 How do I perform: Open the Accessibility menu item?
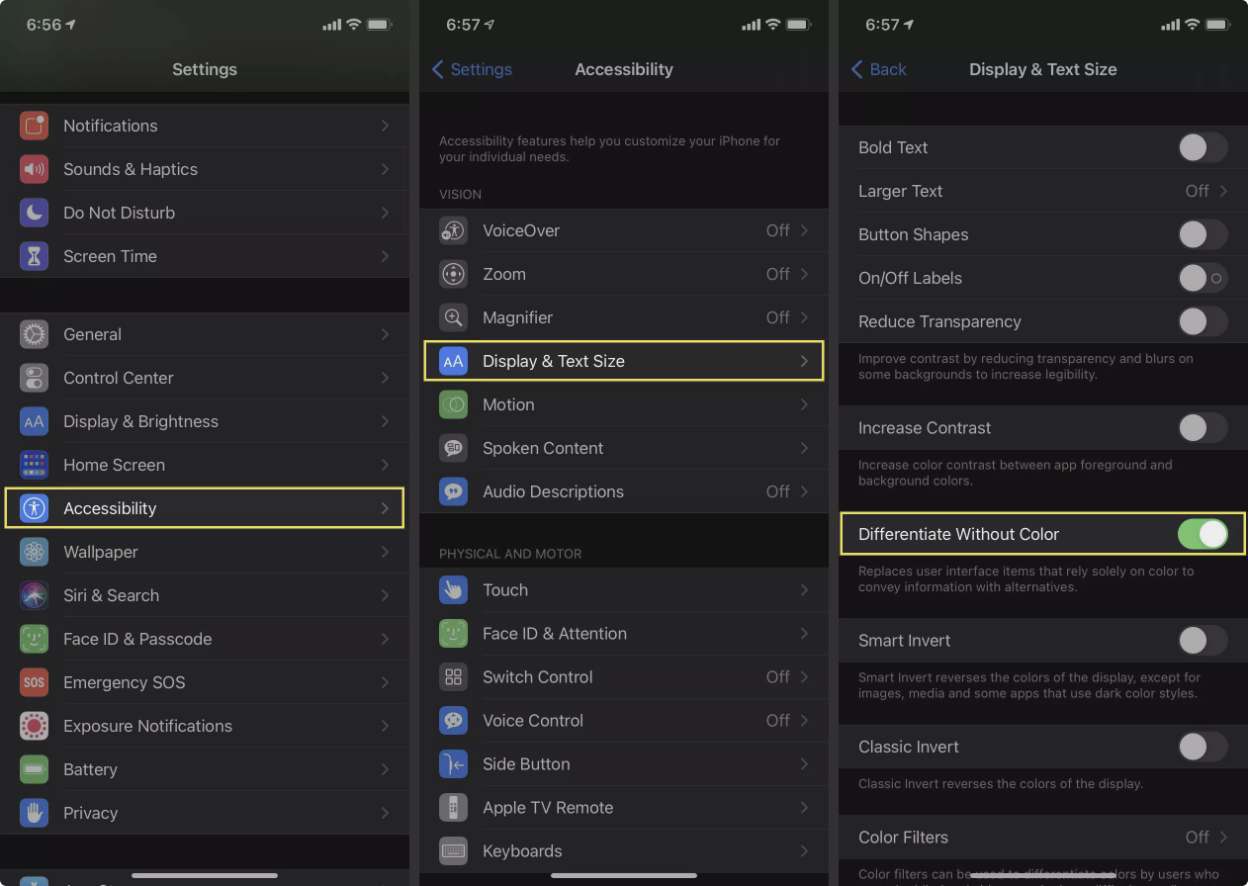205,508
